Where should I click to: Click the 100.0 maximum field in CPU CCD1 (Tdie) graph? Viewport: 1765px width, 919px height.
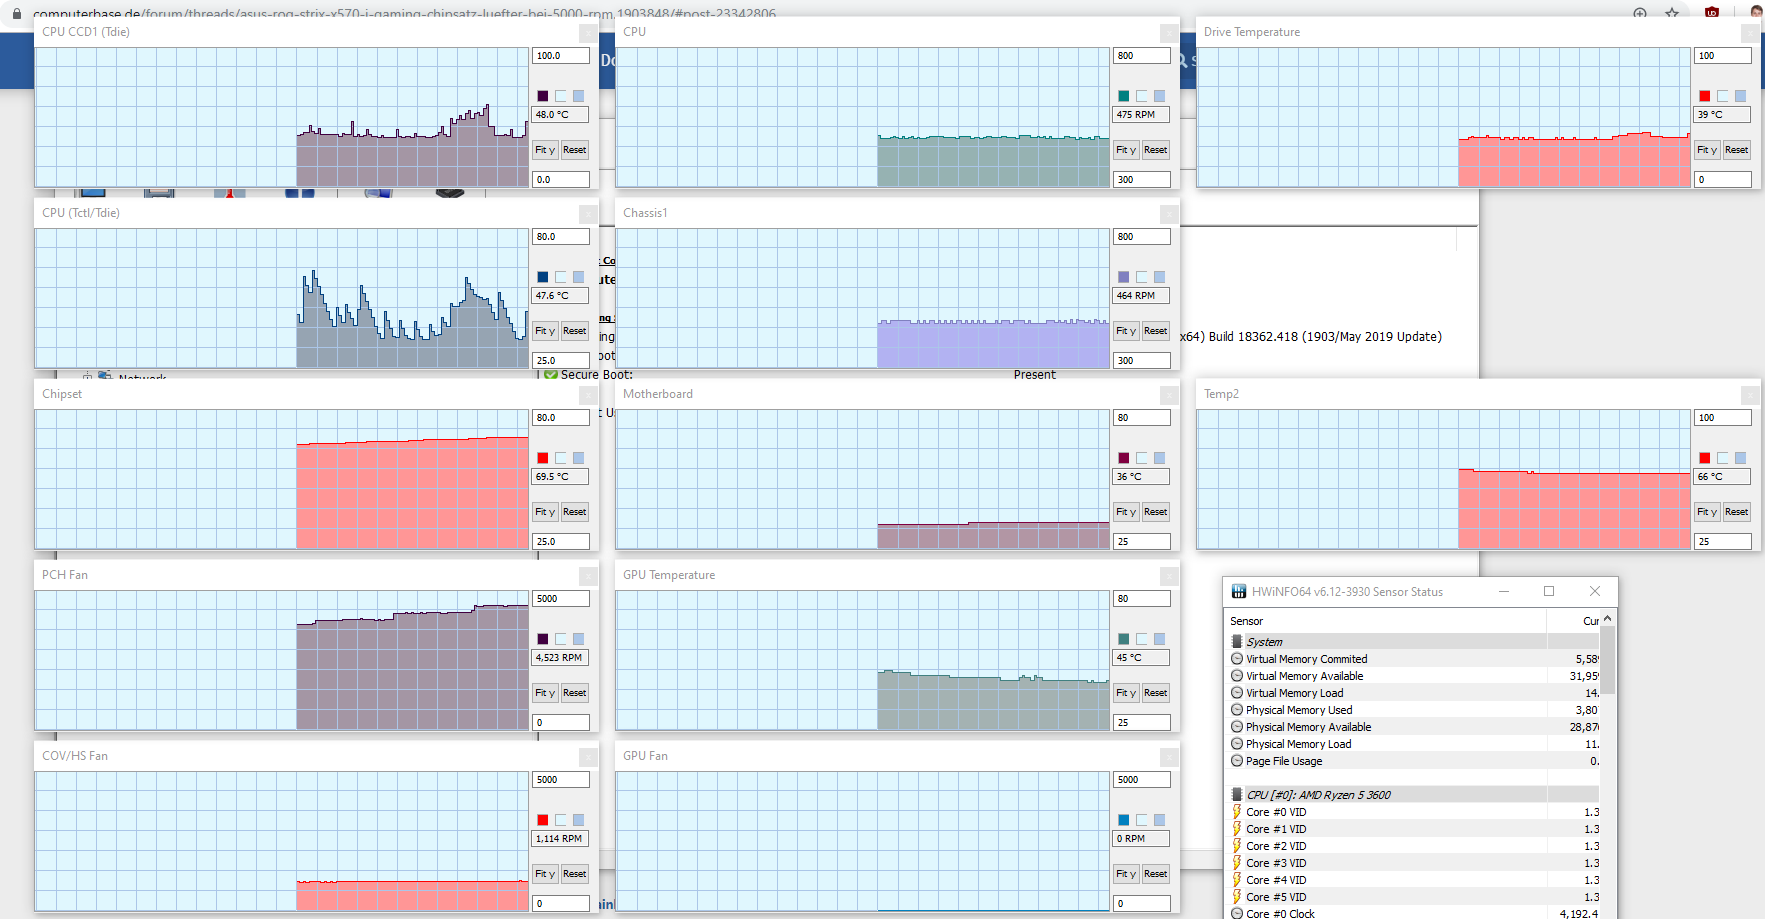561,56
